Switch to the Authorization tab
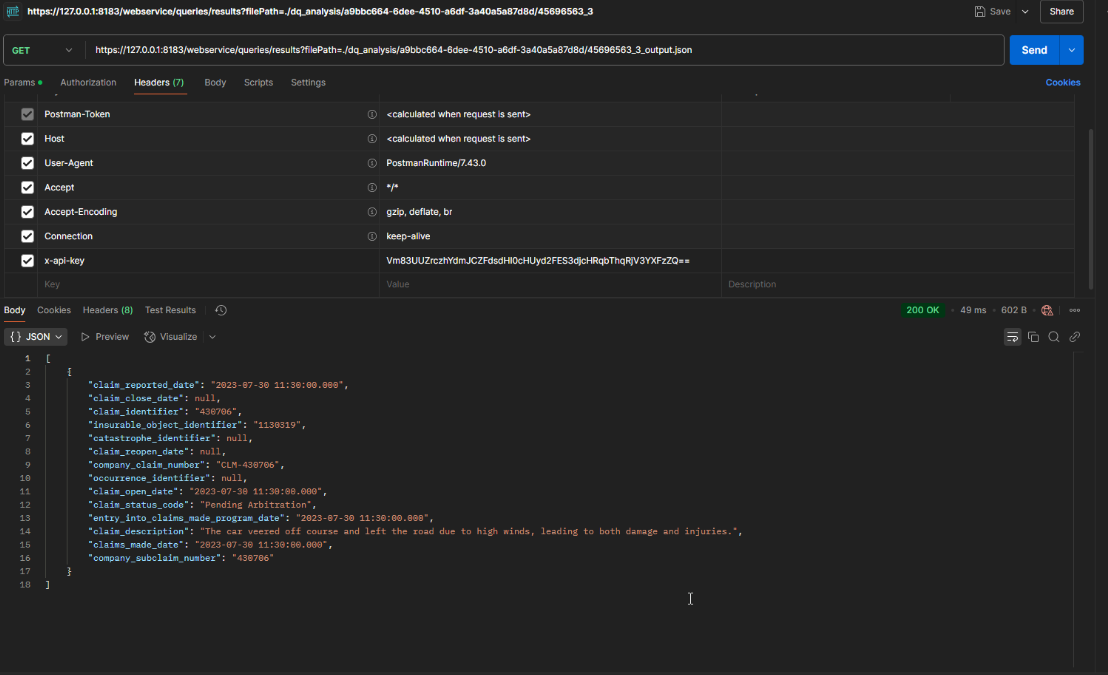This screenshot has width=1108, height=675. coord(88,83)
